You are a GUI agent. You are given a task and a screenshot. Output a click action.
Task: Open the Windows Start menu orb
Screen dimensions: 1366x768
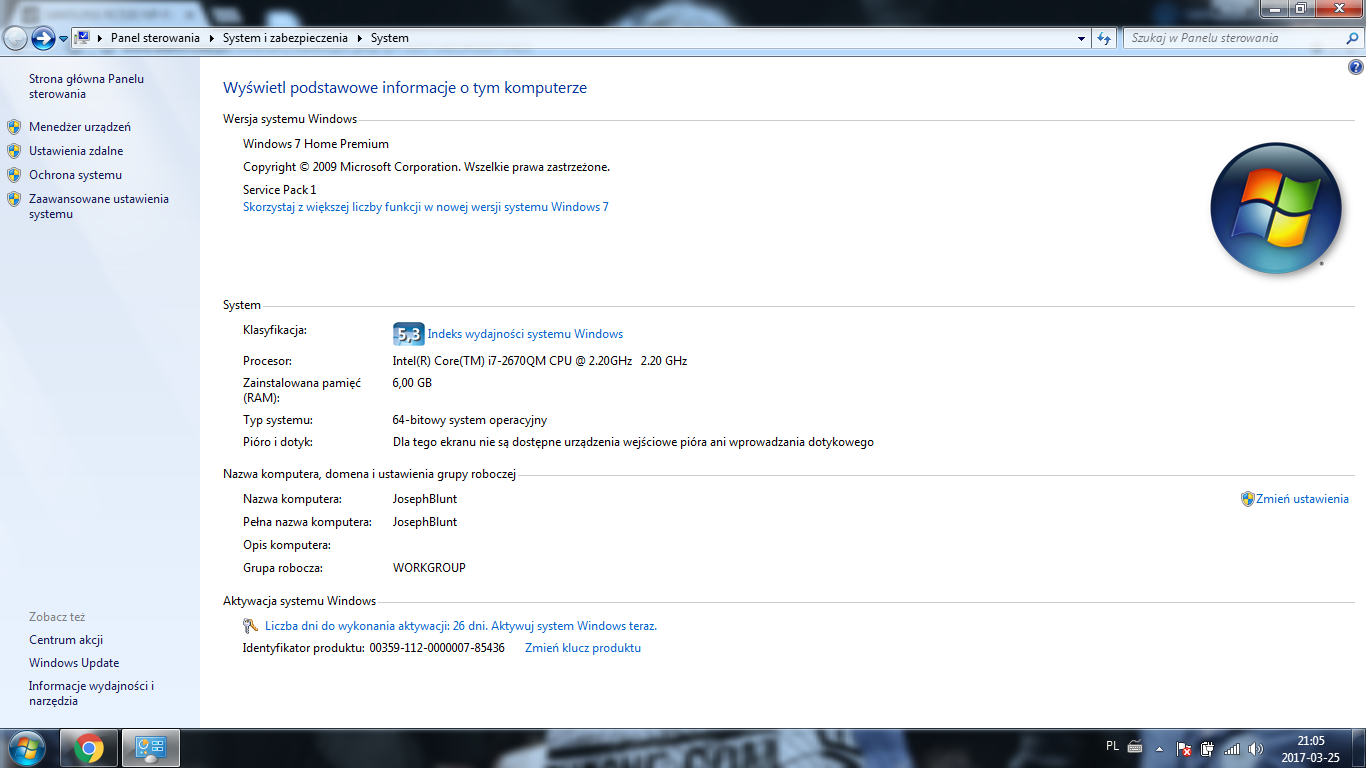tap(26, 748)
